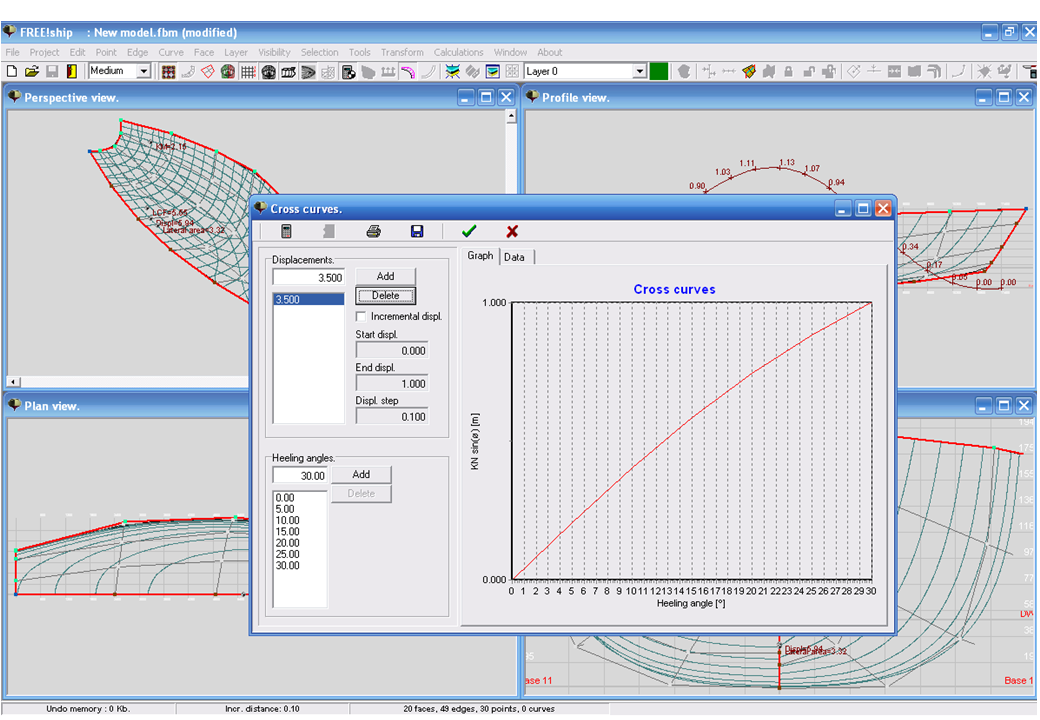The width and height of the screenshot is (1040, 720).
Task: Enable the Incremental displ. checkbox
Action: point(361,316)
